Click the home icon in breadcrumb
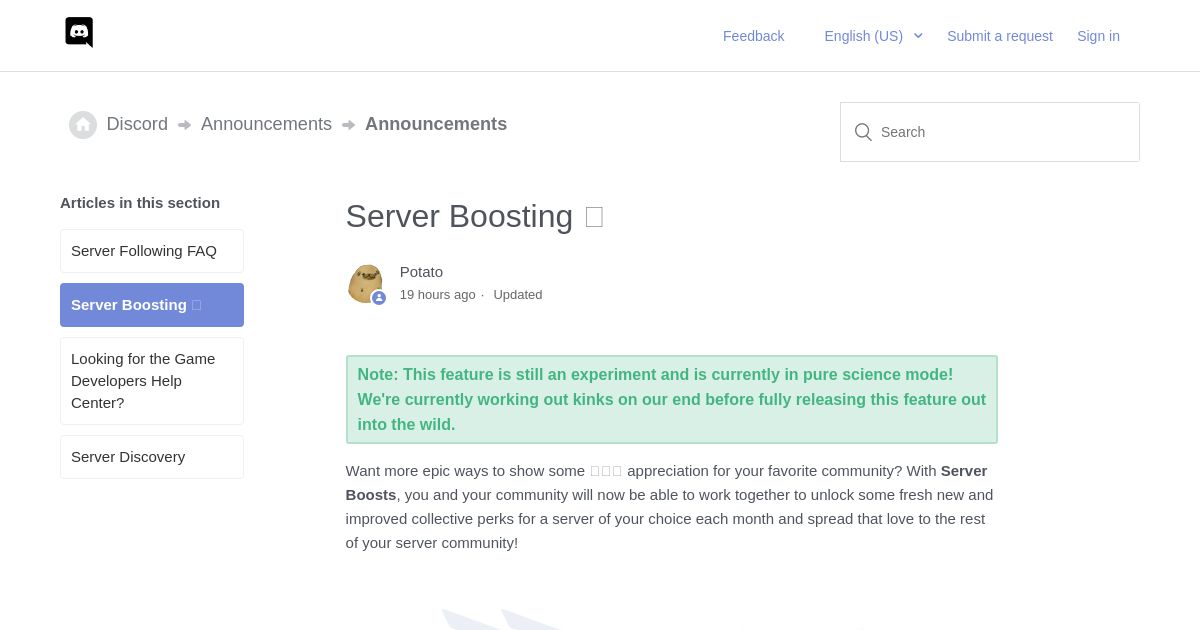Viewport: 1200px width, 630px height. [83, 125]
